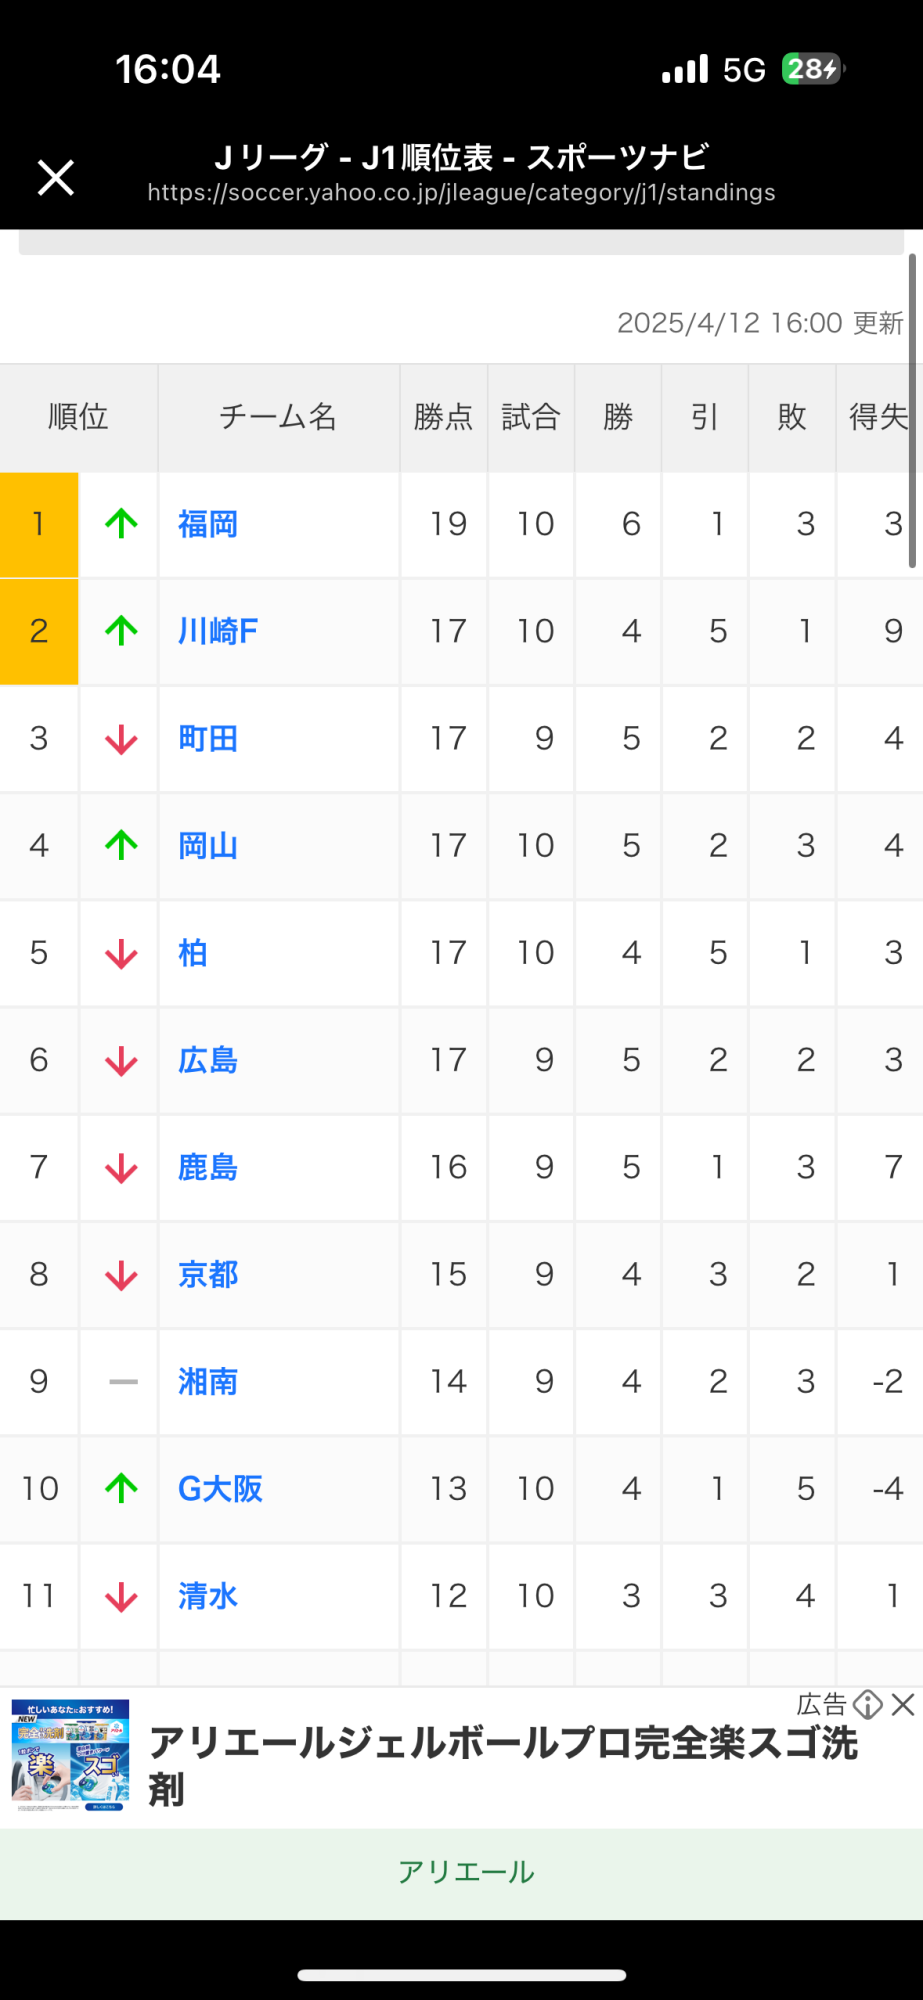Open the Ariel ad thumbnail image
Image resolution: width=923 pixels, height=2000 pixels.
(71, 1756)
